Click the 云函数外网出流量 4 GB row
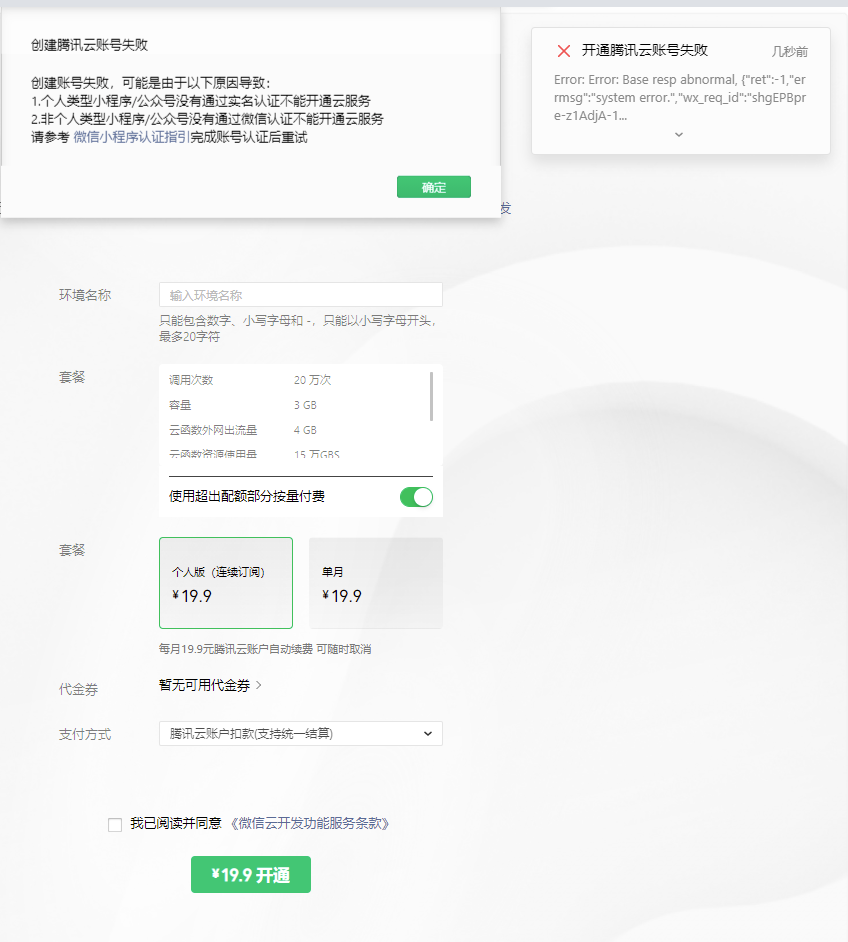The image size is (848, 942). click(x=294, y=430)
